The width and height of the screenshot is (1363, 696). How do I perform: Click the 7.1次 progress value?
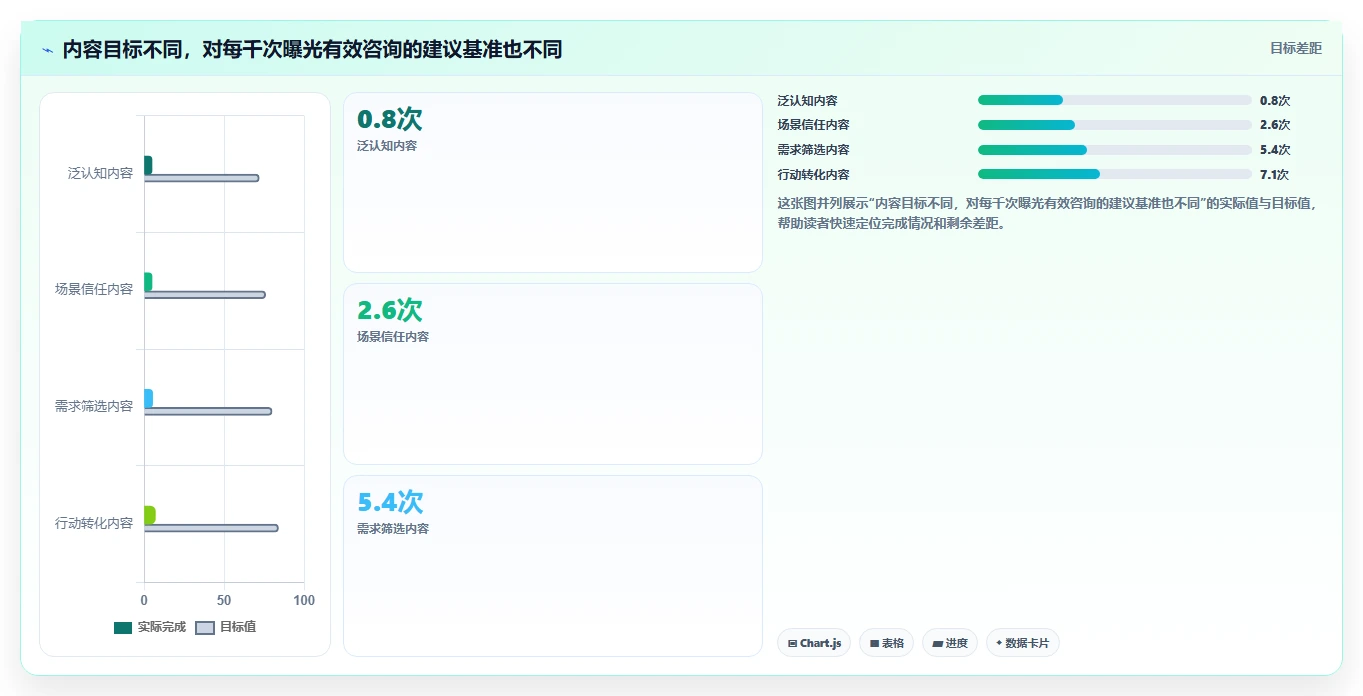pos(1275,175)
